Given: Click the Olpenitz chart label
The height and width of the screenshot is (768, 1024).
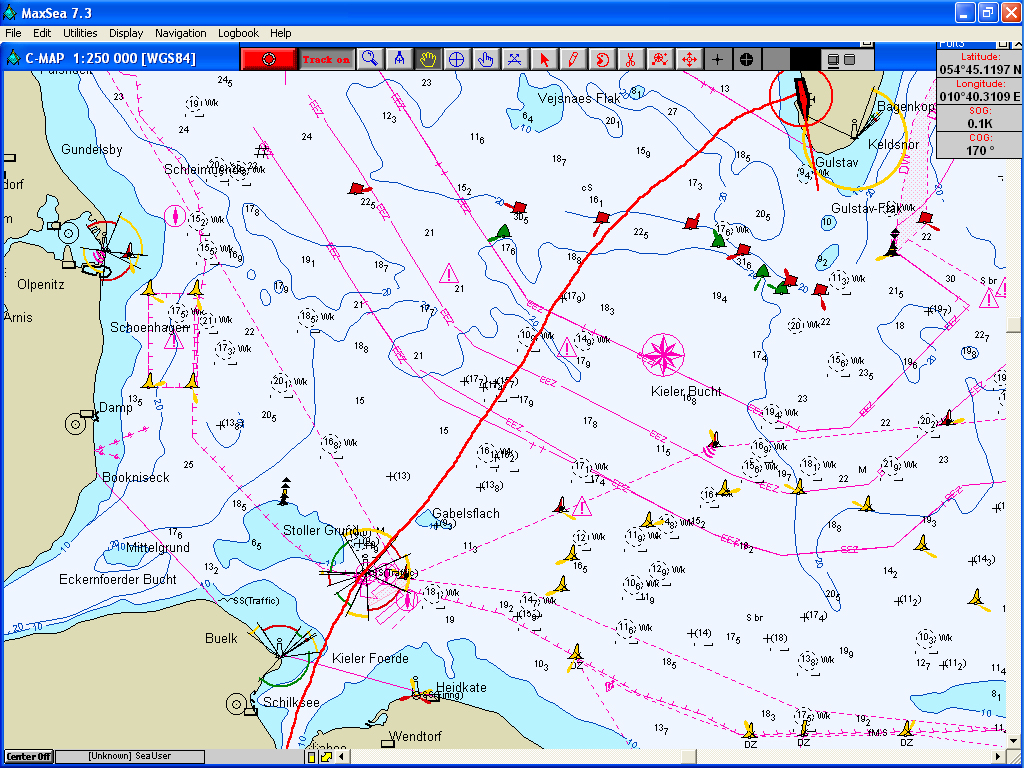Looking at the screenshot, I should point(40,285).
